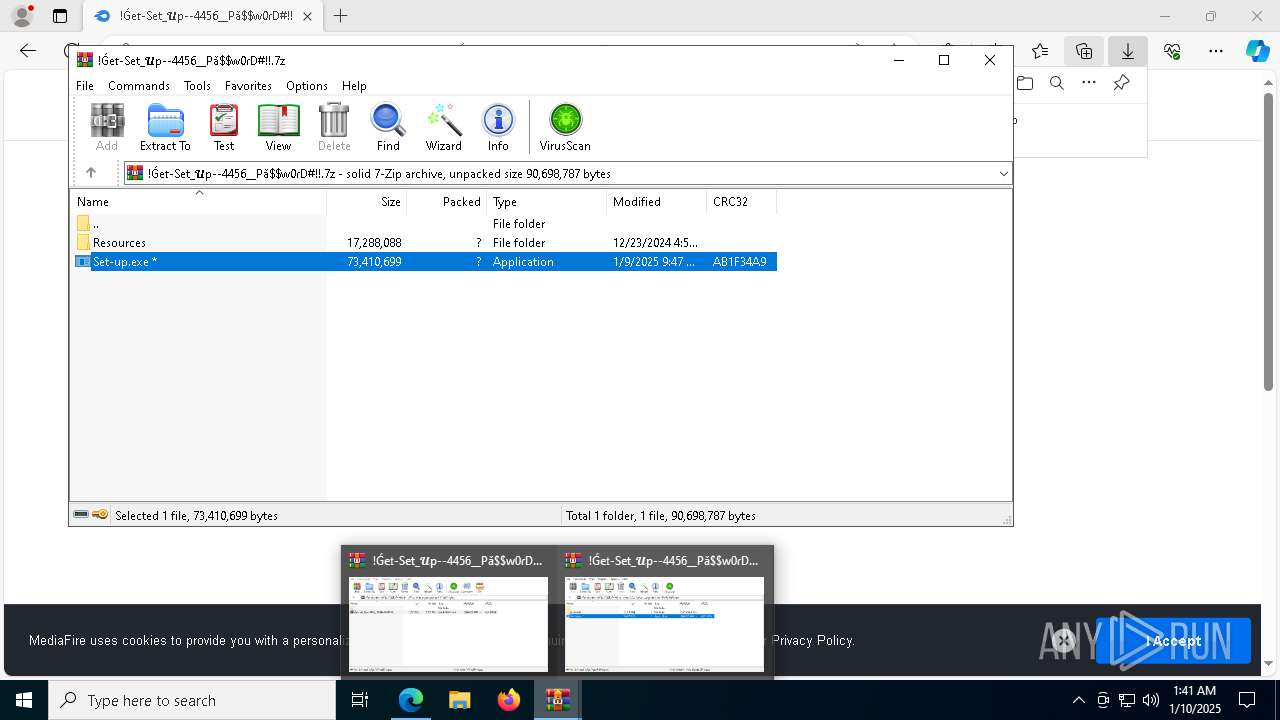The image size is (1280, 720).
Task: Open the Copilot sidebar icon
Action: (1257, 51)
